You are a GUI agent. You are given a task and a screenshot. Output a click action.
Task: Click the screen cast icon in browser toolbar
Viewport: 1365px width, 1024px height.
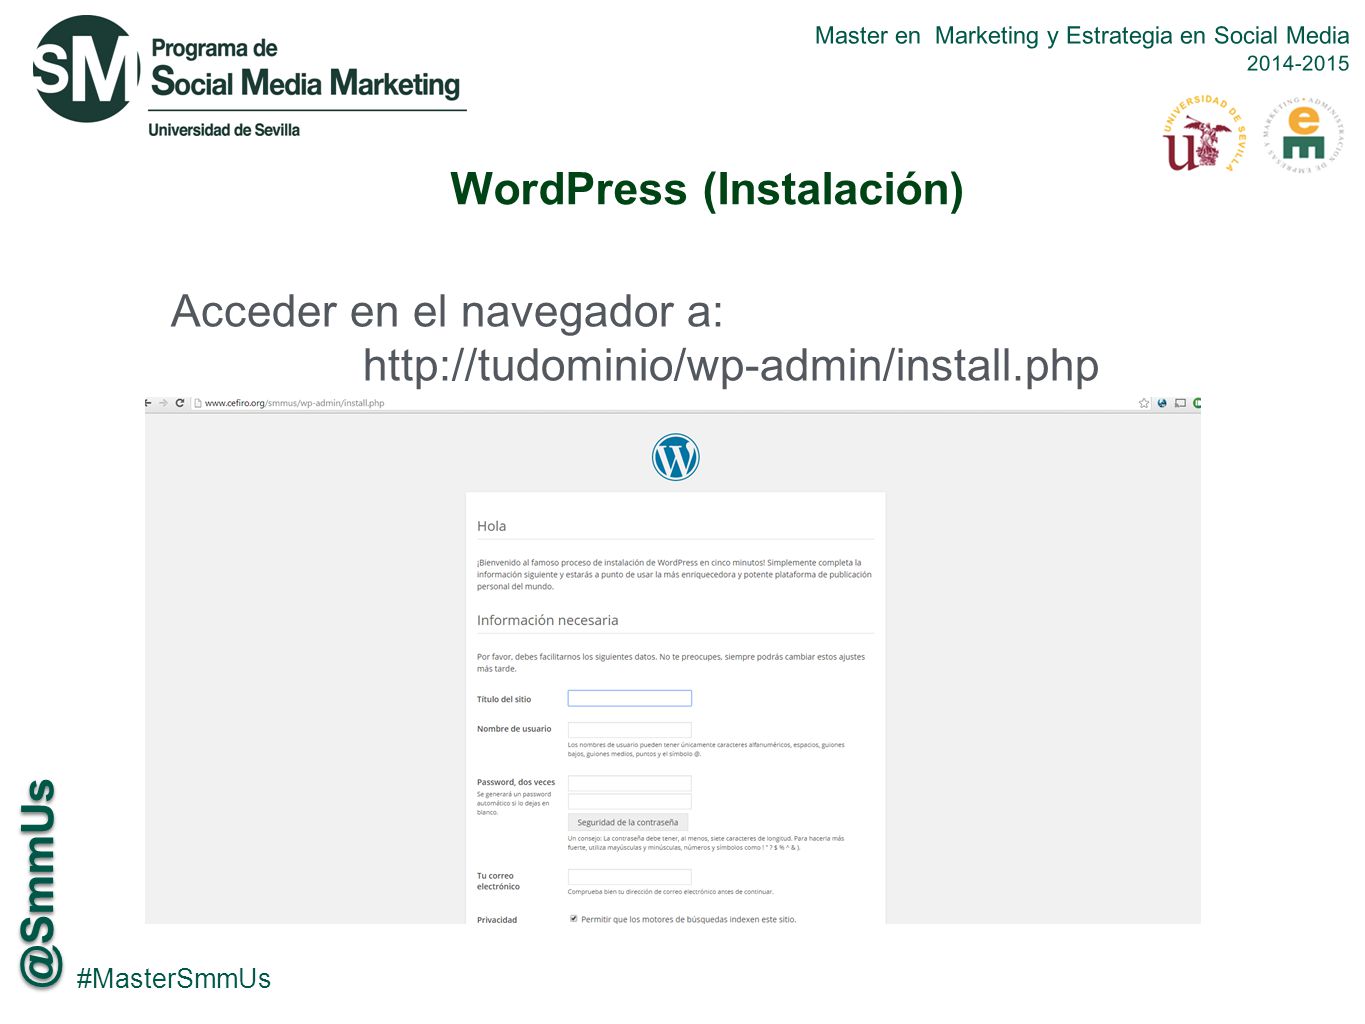pyautogui.click(x=1180, y=403)
